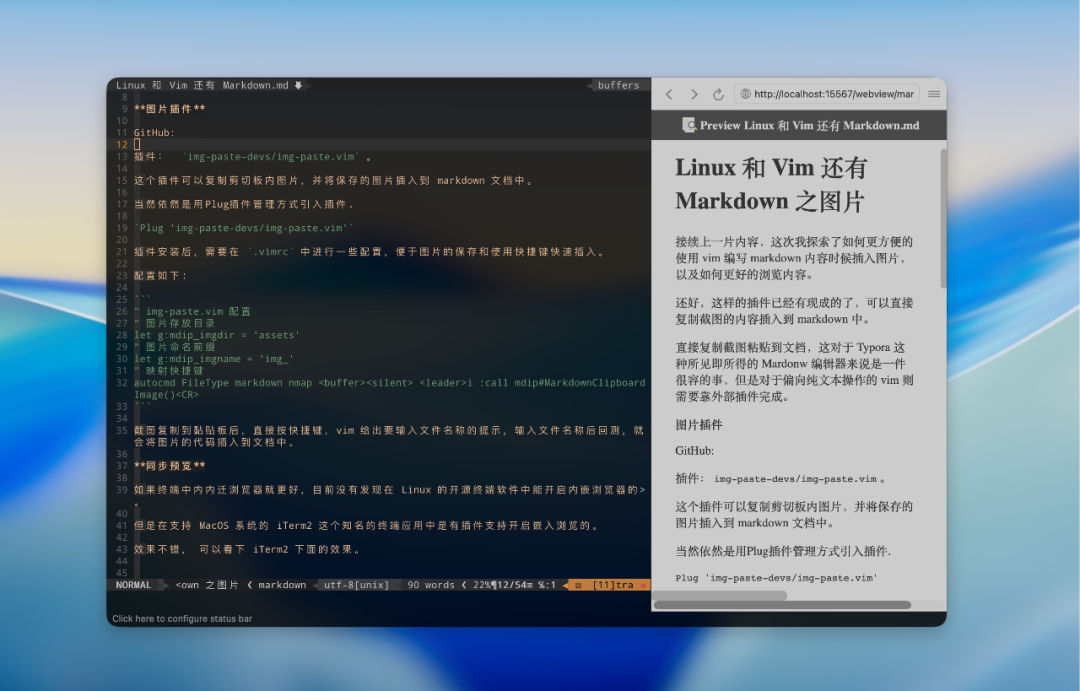This screenshot has width=1080, height=691.
Task: Click the preview paragraph mentioning Typora
Action: click(x=793, y=372)
